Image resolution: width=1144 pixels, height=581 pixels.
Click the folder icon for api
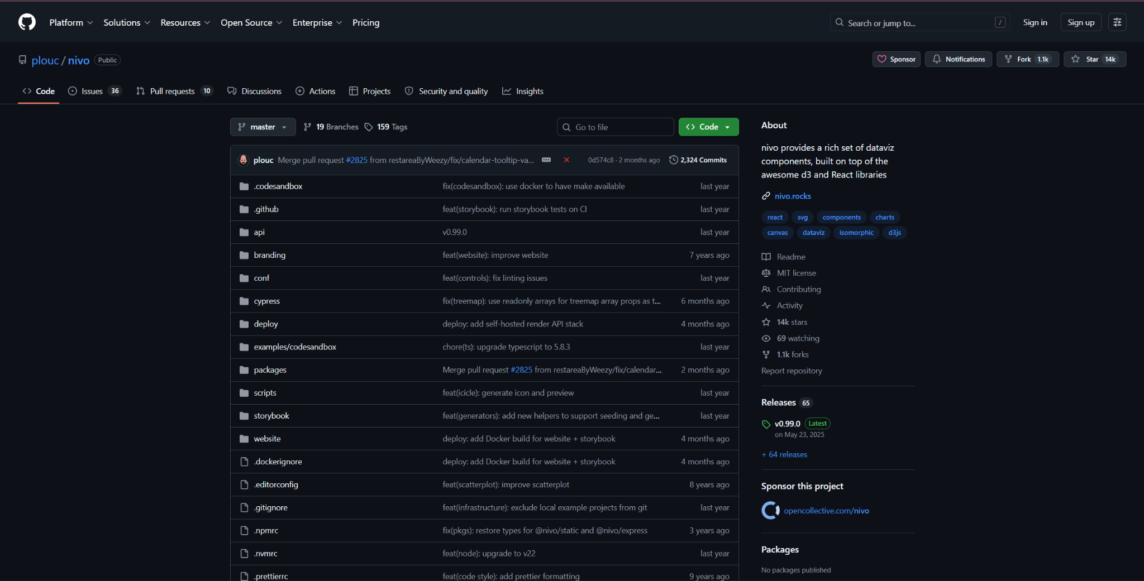point(244,232)
